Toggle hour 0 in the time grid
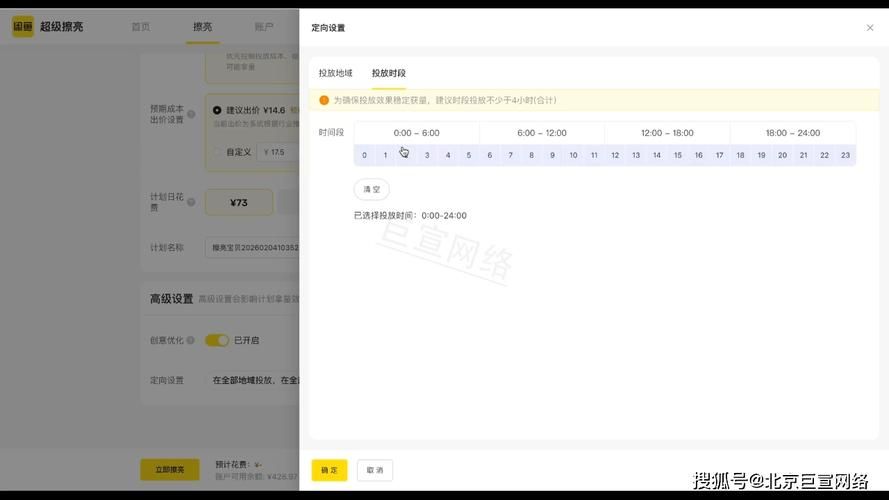 point(364,155)
